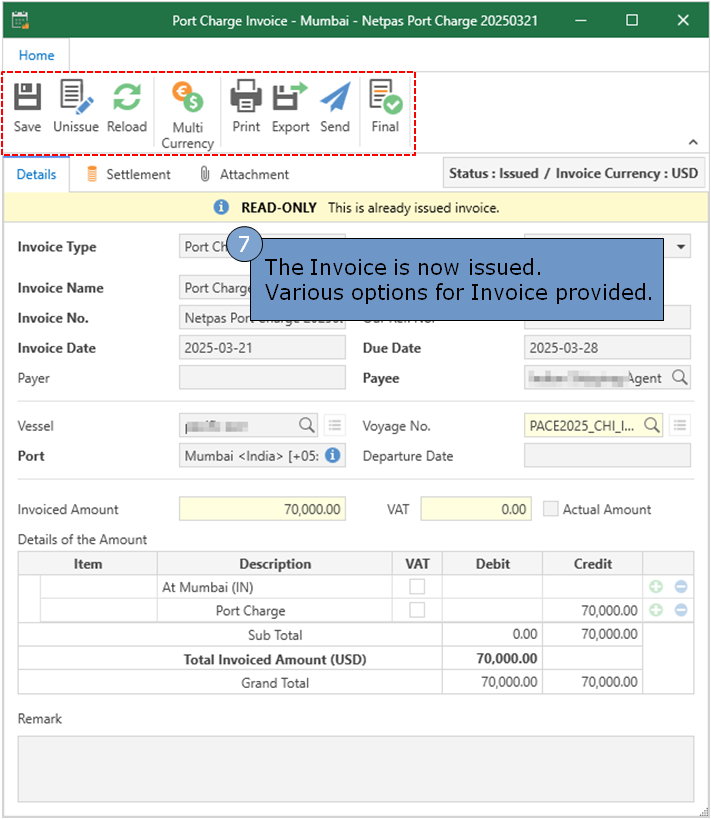Click the Description column header
711x819 pixels.
pyautogui.click(x=275, y=564)
